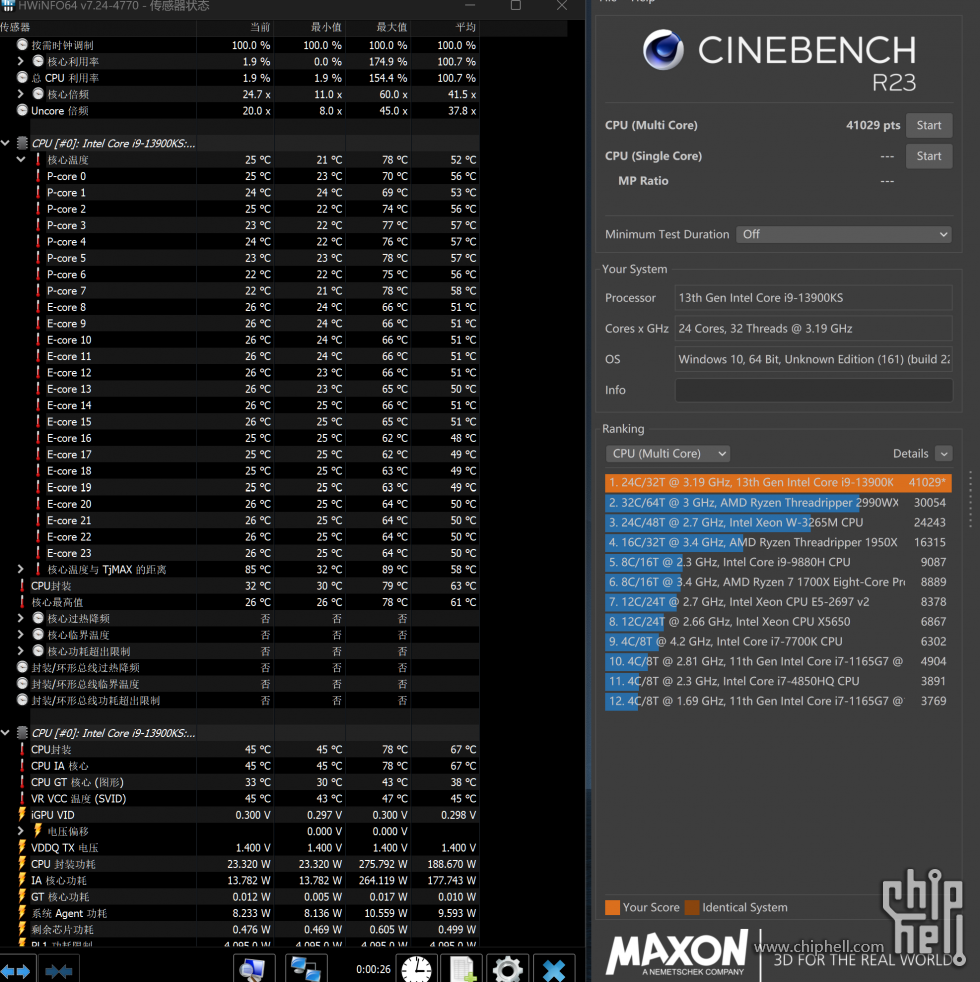
Task: Click thermometer icon of E-core 8 row
Action: tap(38, 307)
